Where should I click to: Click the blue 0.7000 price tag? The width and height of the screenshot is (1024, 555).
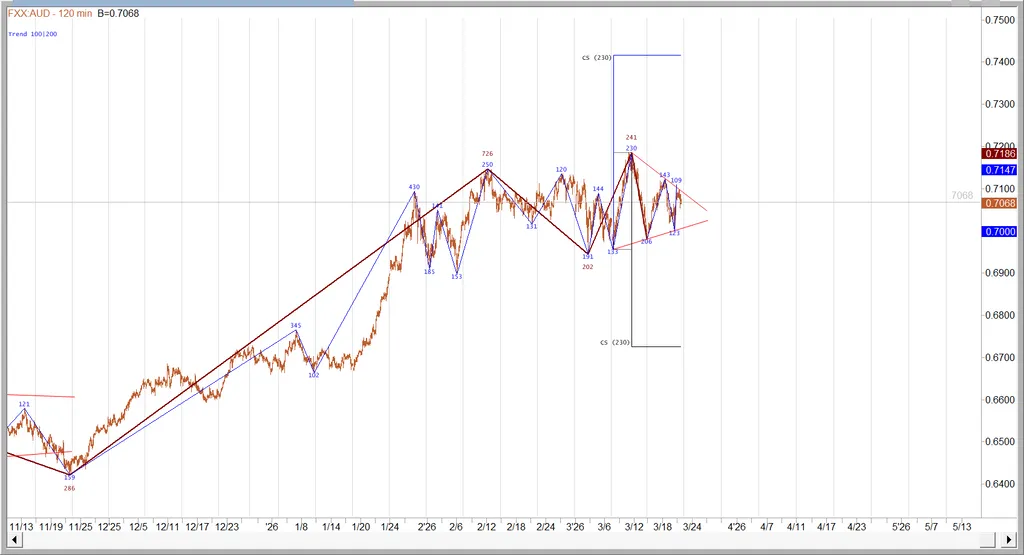click(x=1000, y=231)
